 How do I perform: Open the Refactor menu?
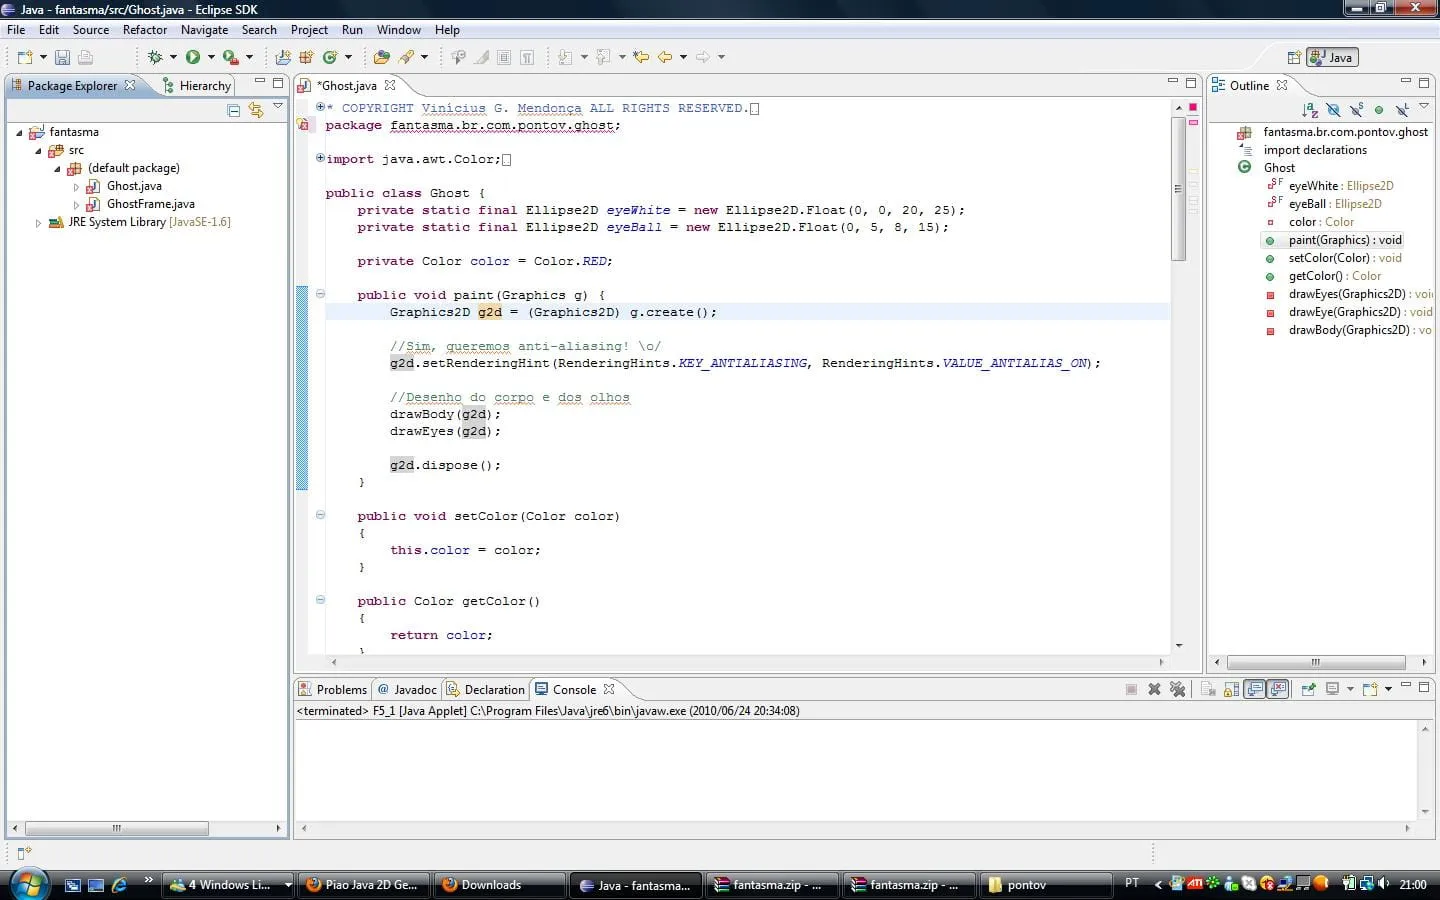tap(144, 30)
